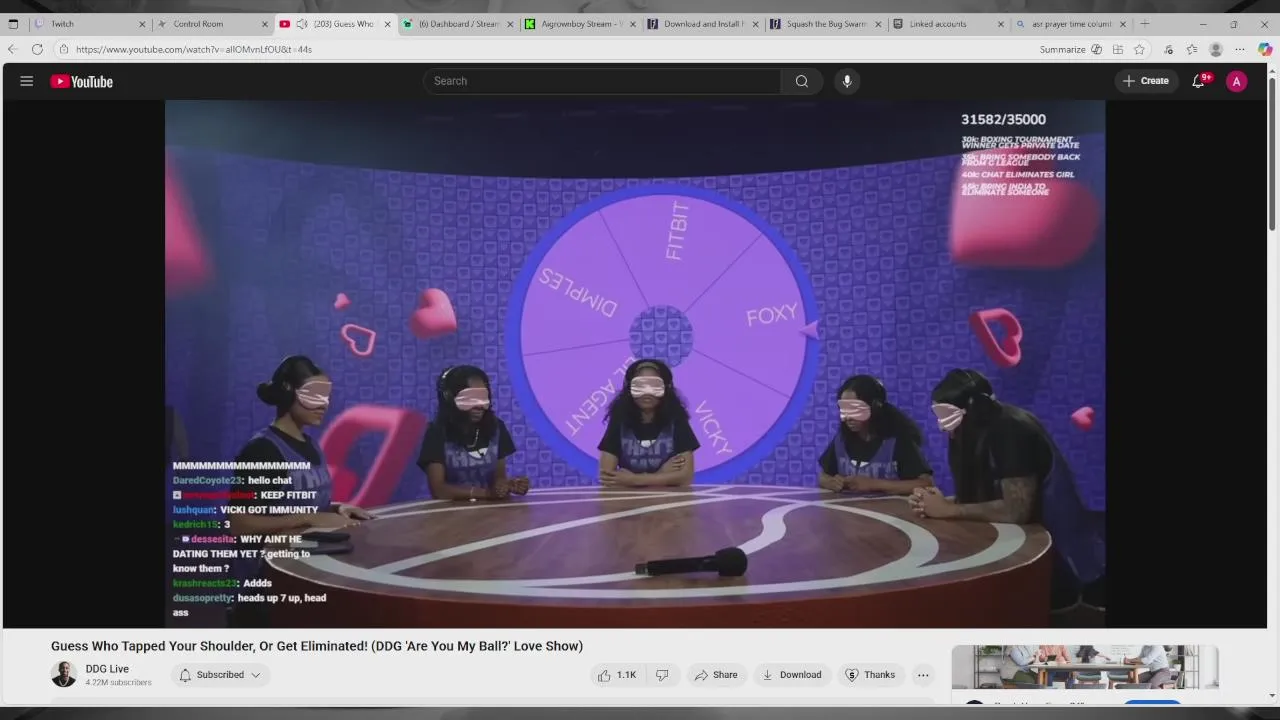Open the Create menu button
The height and width of the screenshot is (720, 1280).
coord(1146,81)
